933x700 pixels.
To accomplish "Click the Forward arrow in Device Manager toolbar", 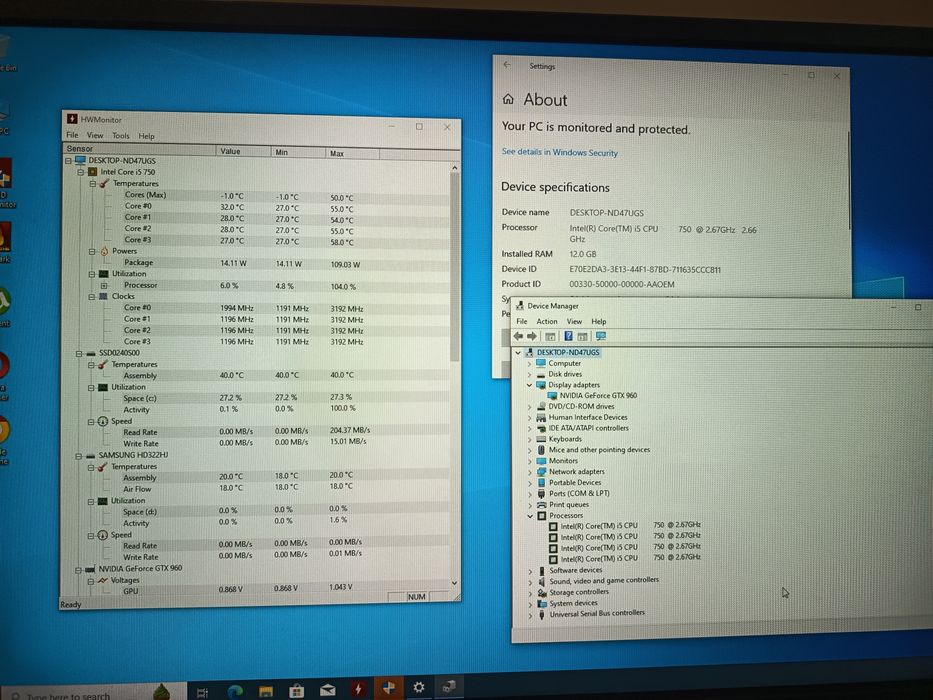I will click(x=532, y=336).
